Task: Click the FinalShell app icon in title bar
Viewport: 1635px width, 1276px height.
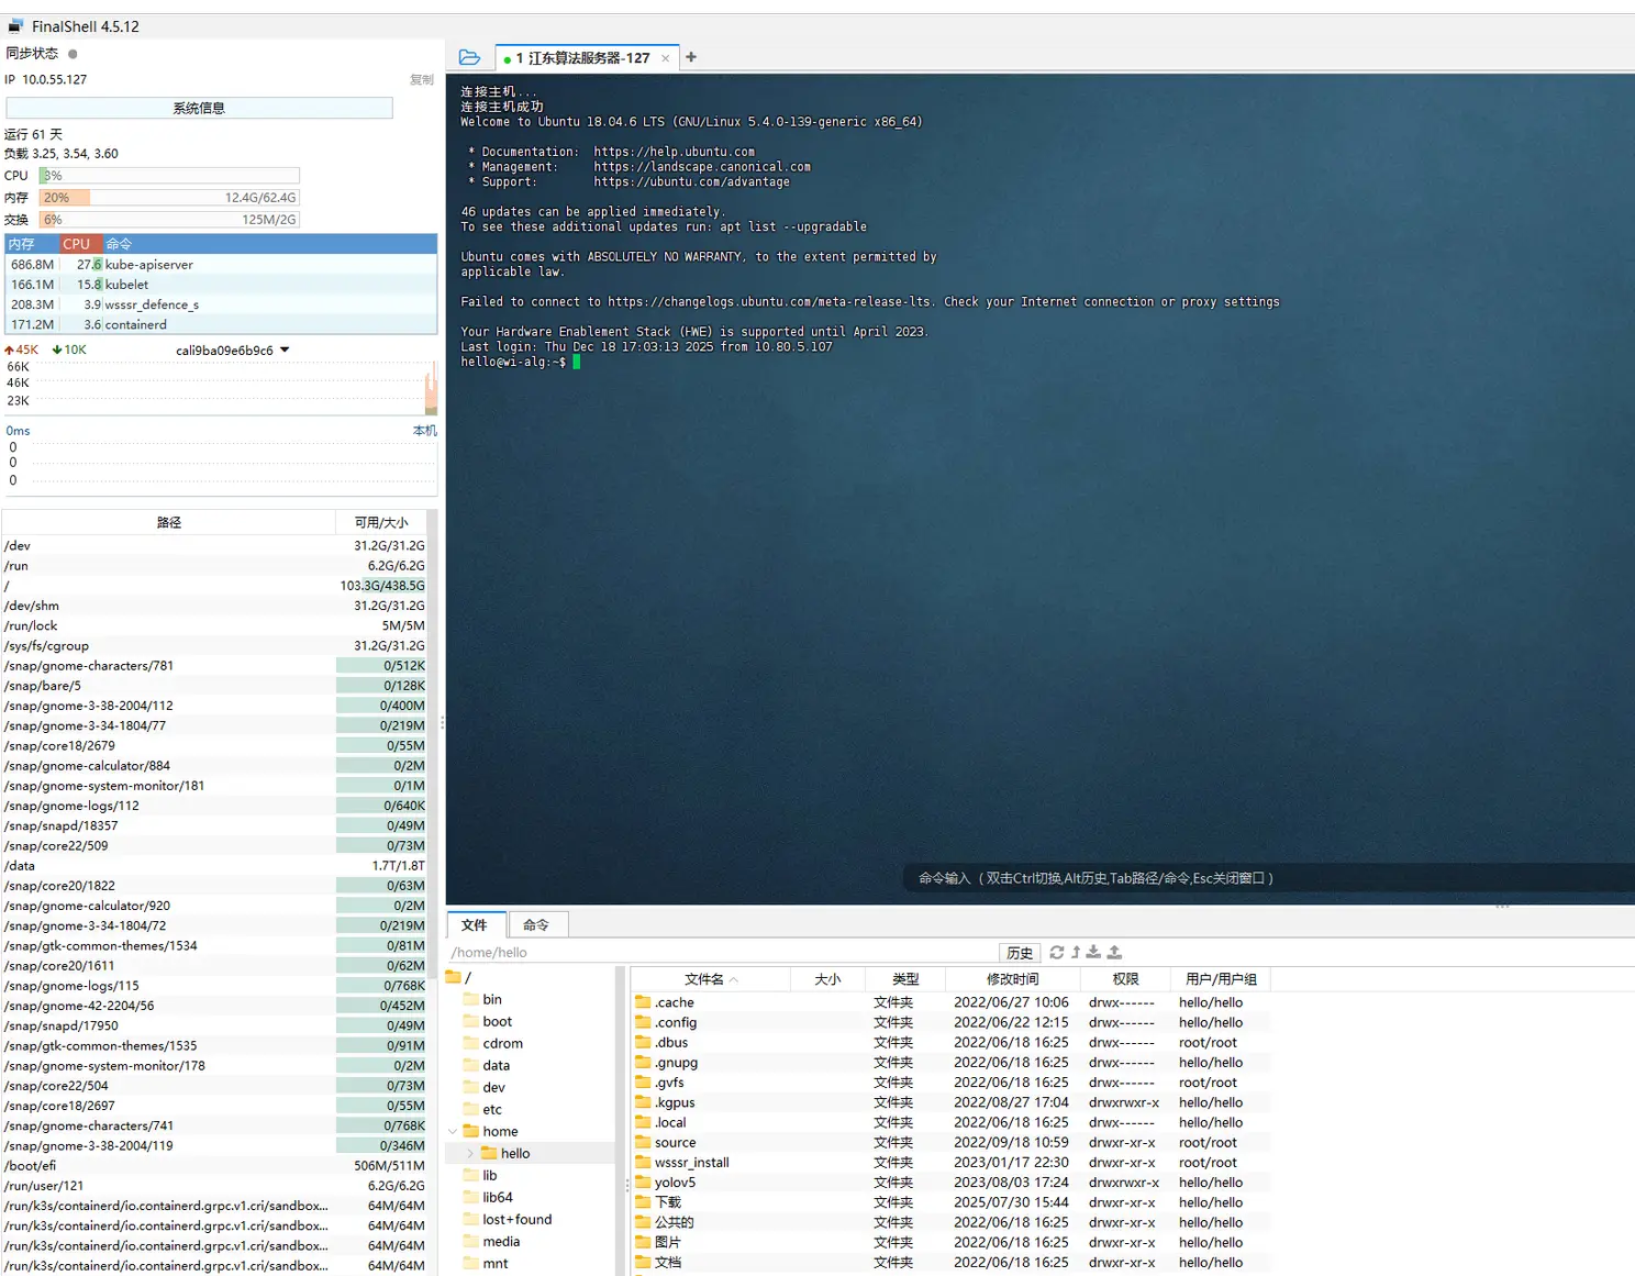Action: [16, 26]
